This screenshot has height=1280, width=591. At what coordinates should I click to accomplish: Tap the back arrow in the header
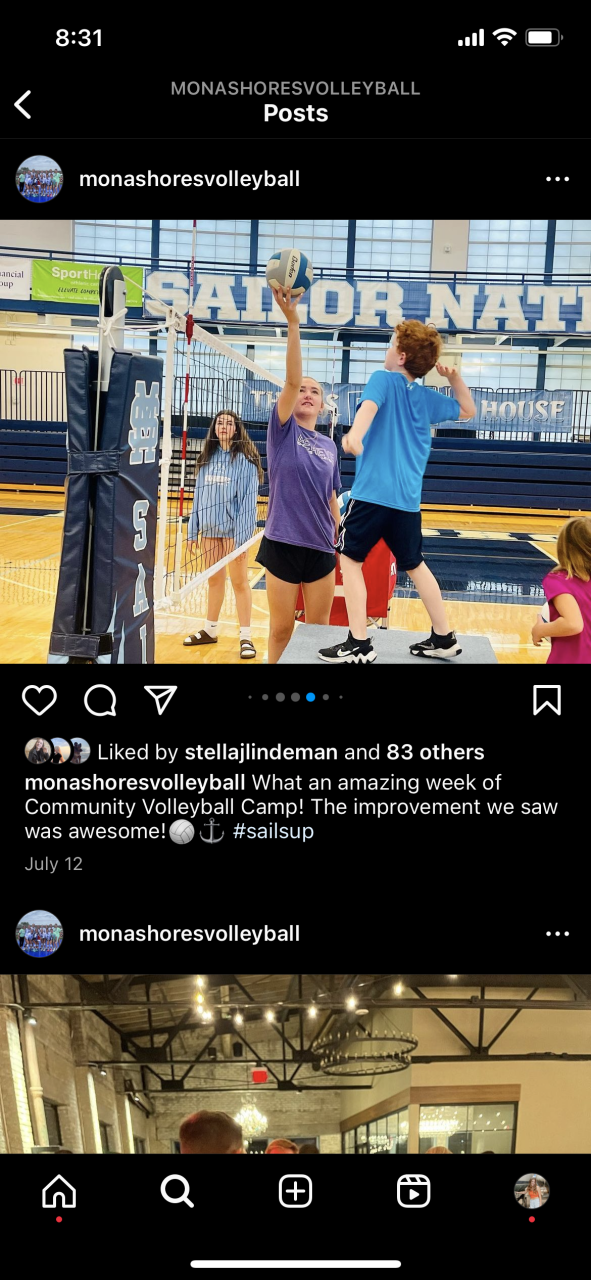tap(23, 104)
